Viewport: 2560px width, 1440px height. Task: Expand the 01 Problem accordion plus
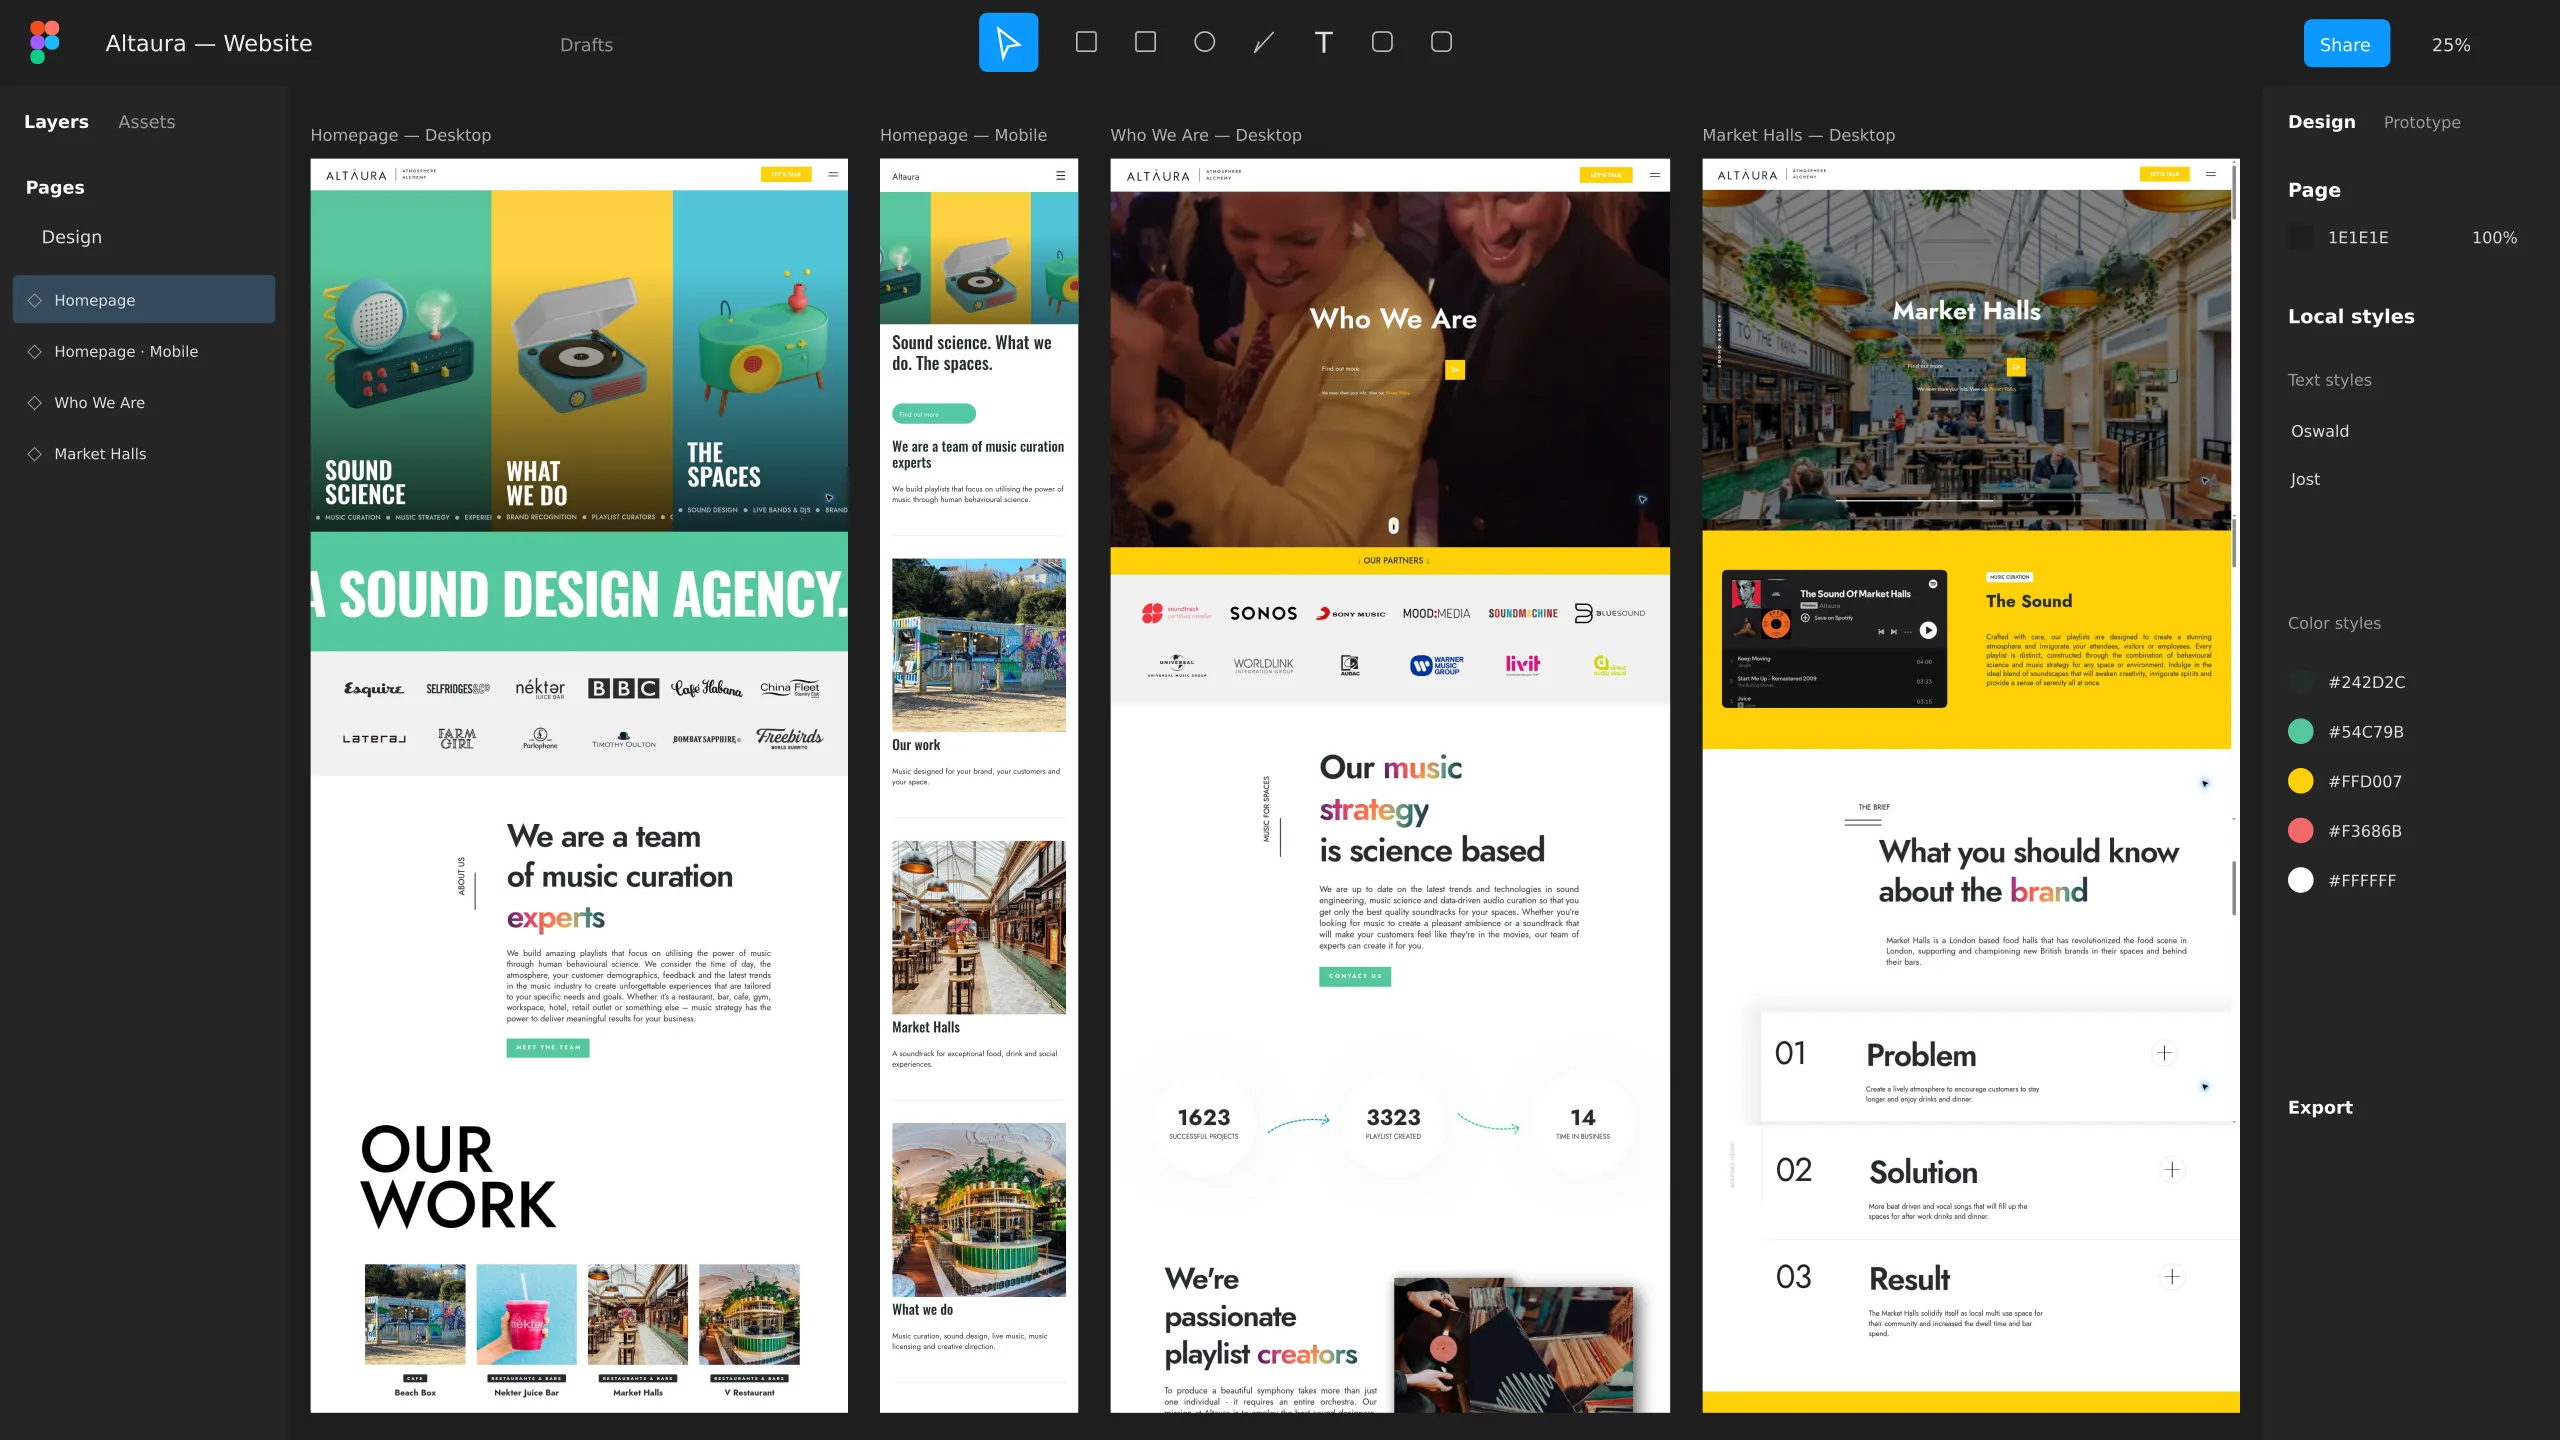pyautogui.click(x=2165, y=1053)
